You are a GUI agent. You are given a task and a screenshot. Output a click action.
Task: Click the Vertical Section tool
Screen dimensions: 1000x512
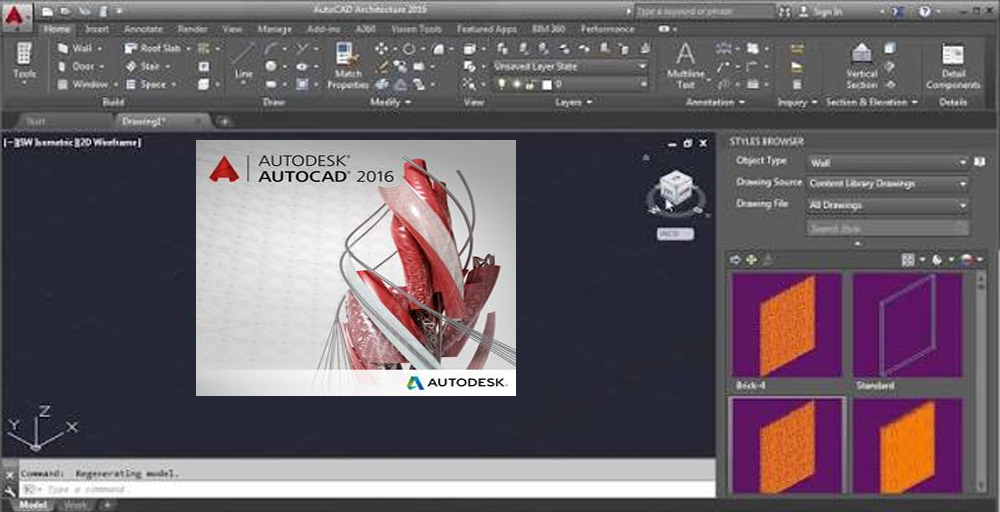coord(862,66)
